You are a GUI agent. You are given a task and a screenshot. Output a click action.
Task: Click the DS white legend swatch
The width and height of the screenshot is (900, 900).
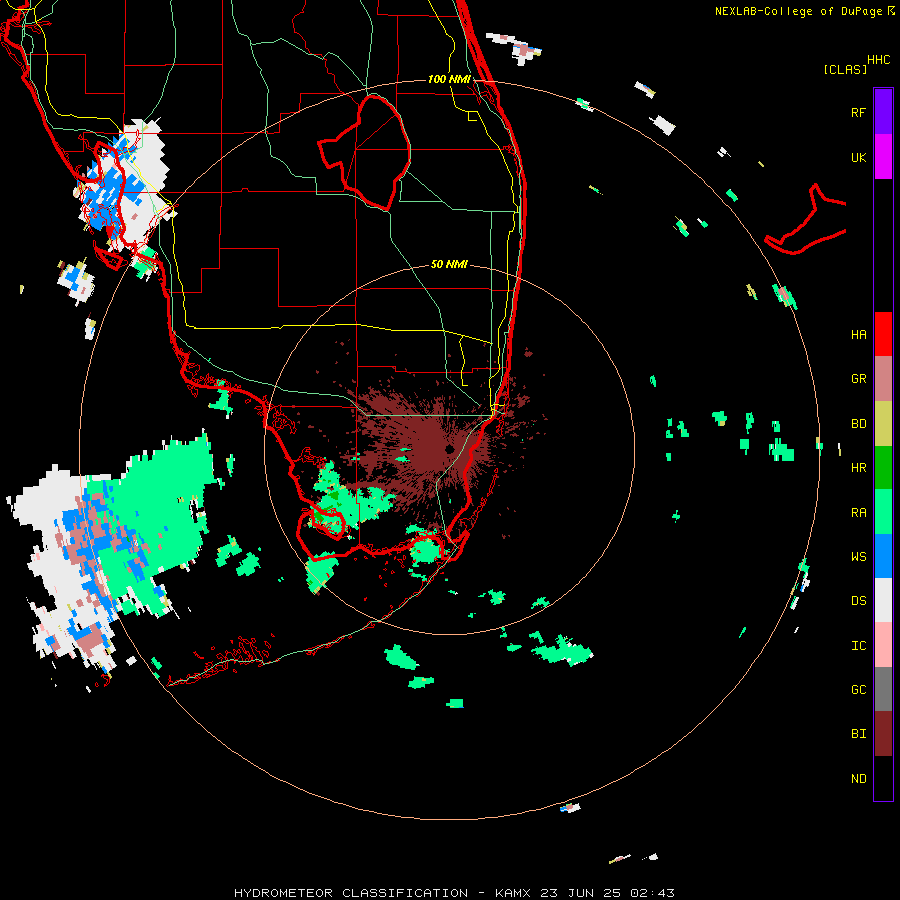point(883,600)
